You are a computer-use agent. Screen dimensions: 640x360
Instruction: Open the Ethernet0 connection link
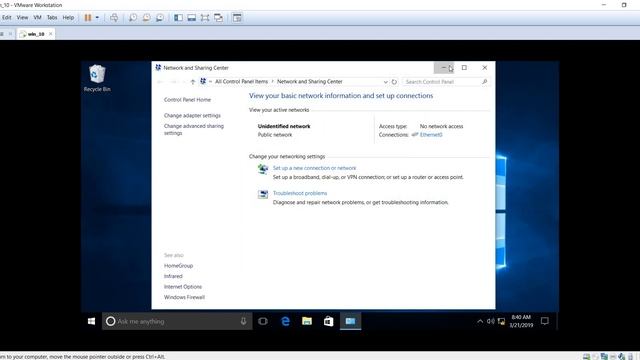point(431,135)
